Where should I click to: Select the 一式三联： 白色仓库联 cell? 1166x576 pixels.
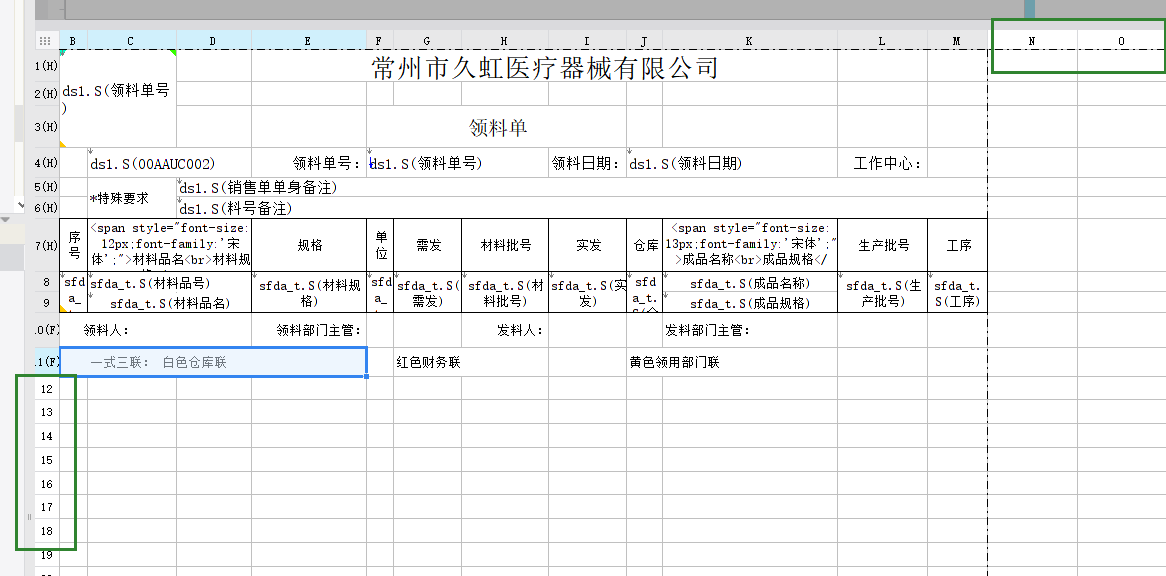point(213,362)
